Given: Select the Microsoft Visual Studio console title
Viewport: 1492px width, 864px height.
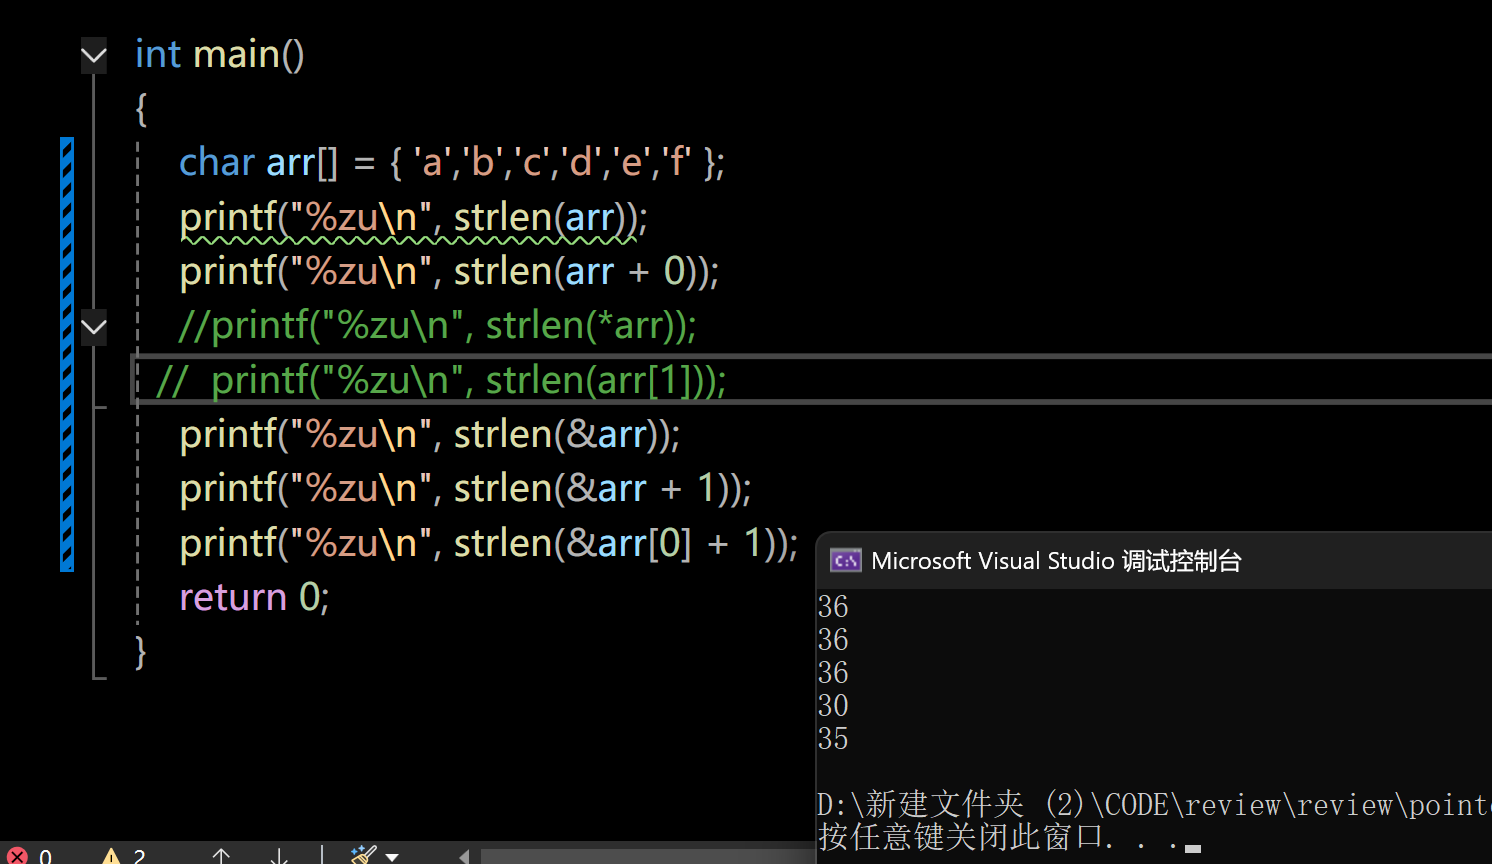Looking at the screenshot, I should click(1056, 561).
